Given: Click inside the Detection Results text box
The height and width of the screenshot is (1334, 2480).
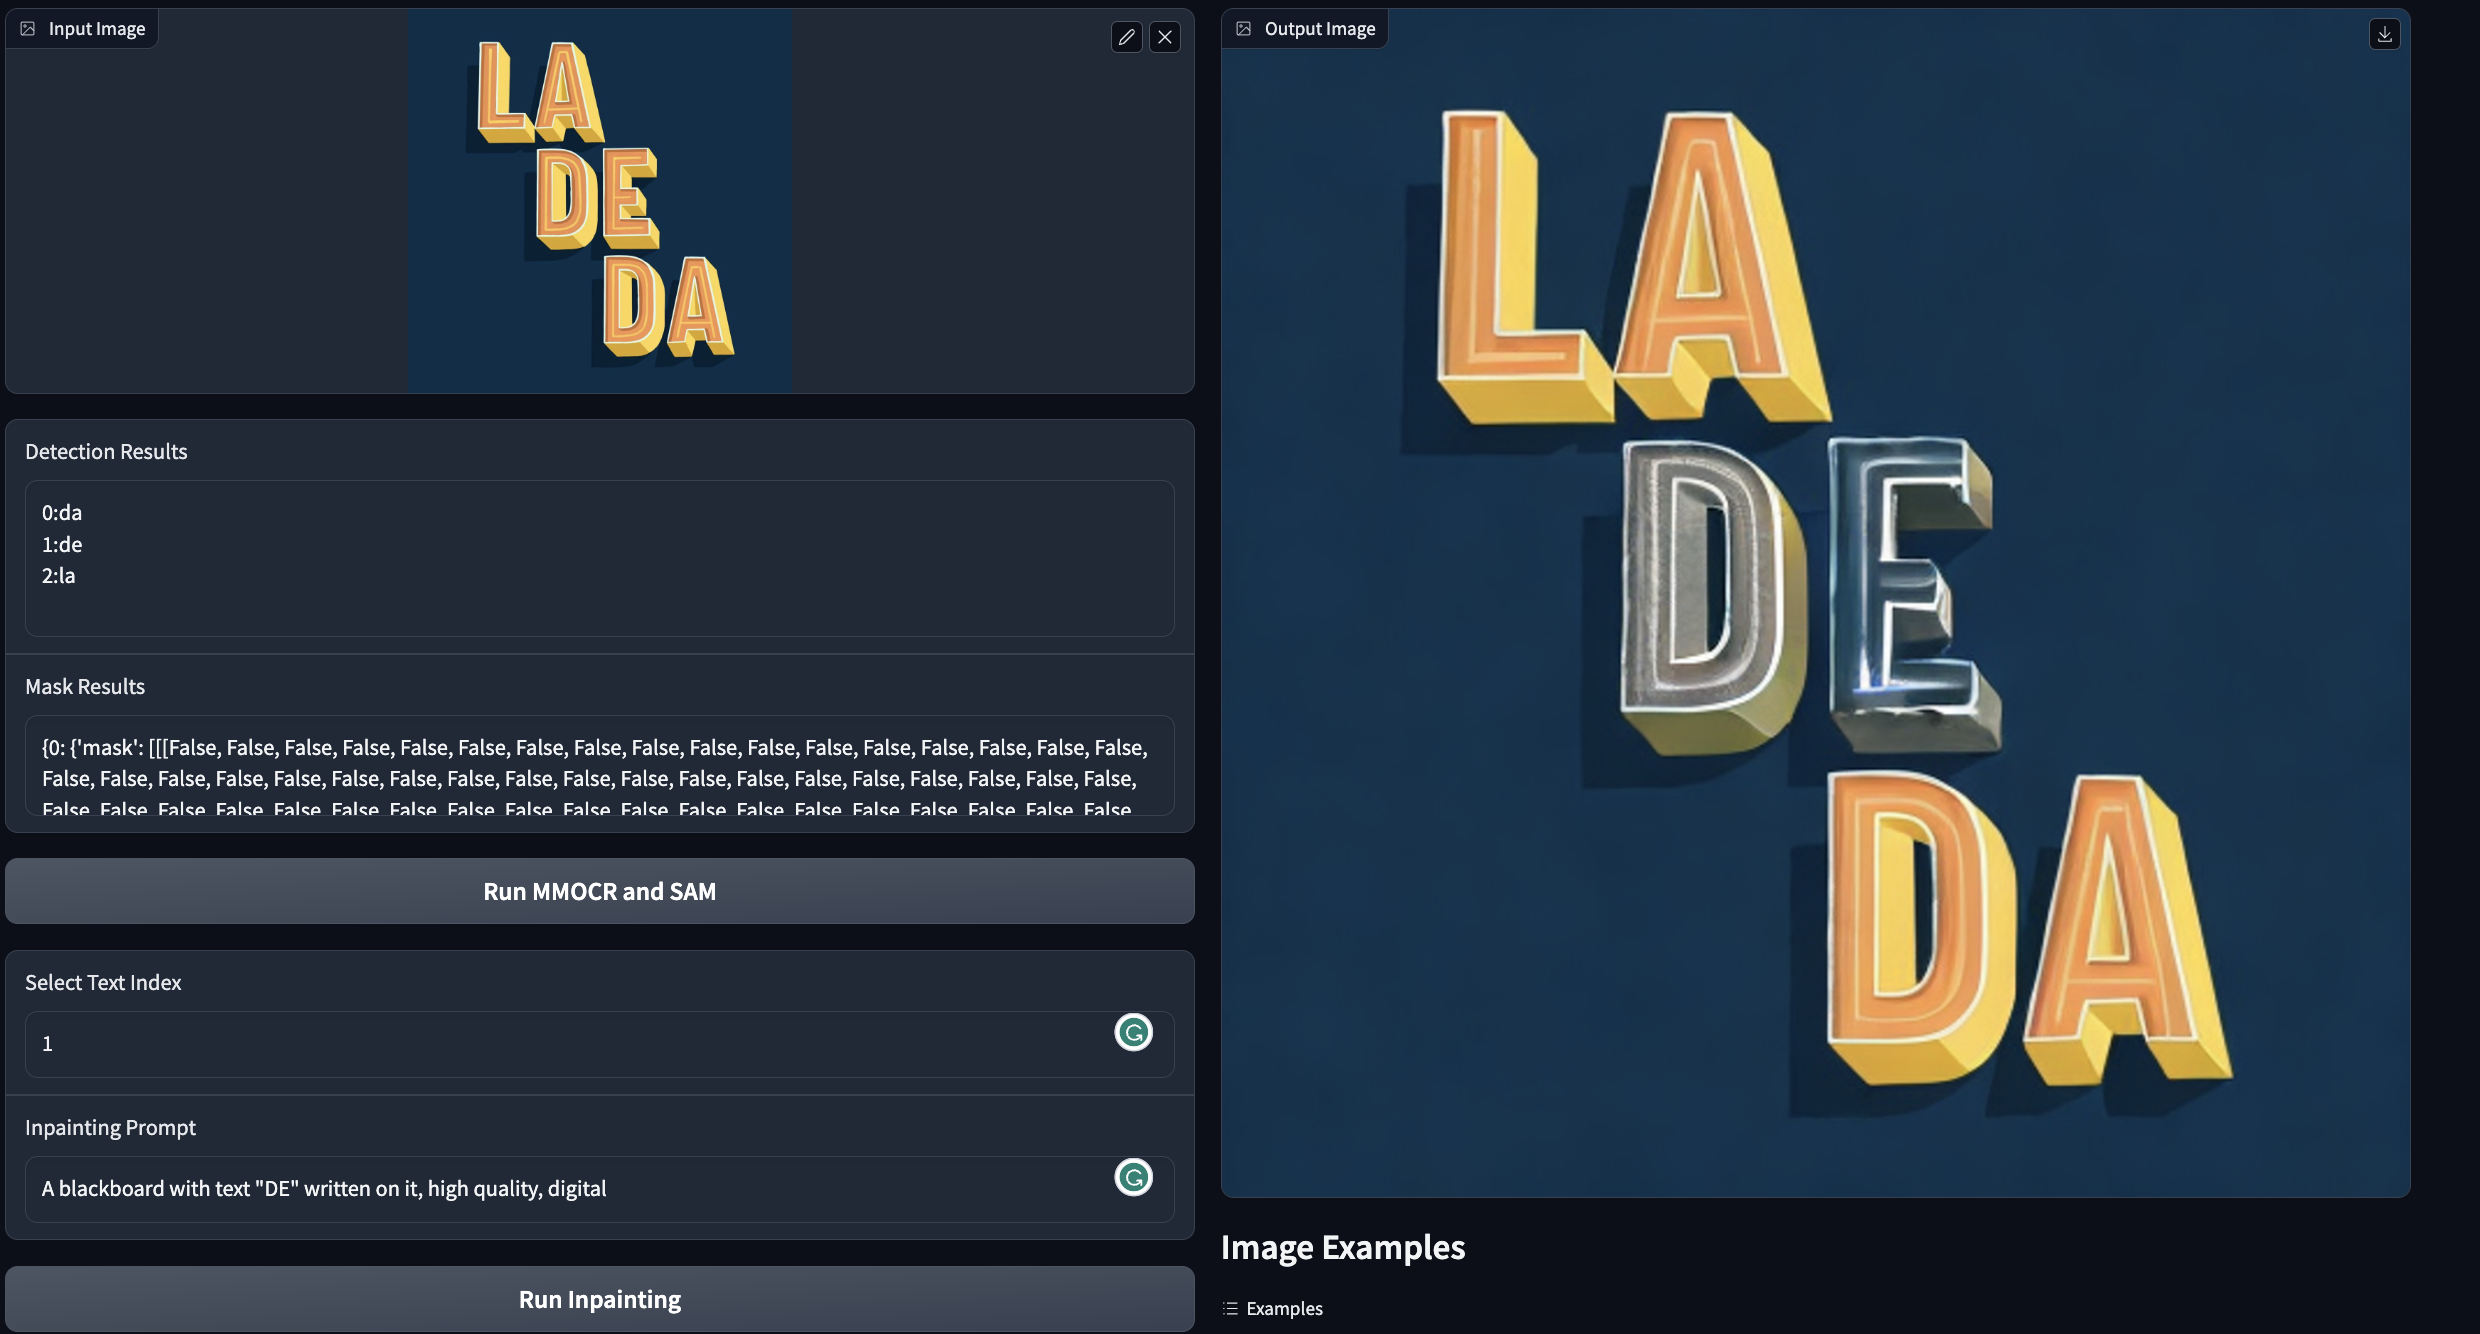Looking at the screenshot, I should [600, 558].
